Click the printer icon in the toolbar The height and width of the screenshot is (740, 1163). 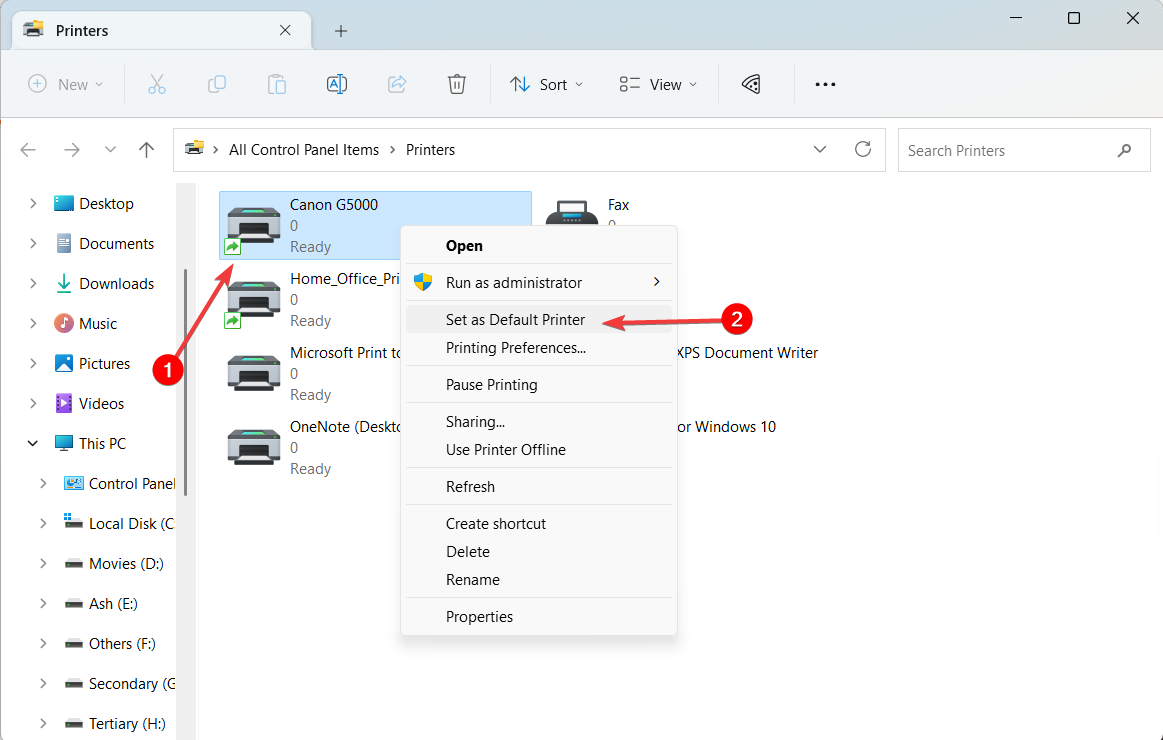tap(750, 84)
